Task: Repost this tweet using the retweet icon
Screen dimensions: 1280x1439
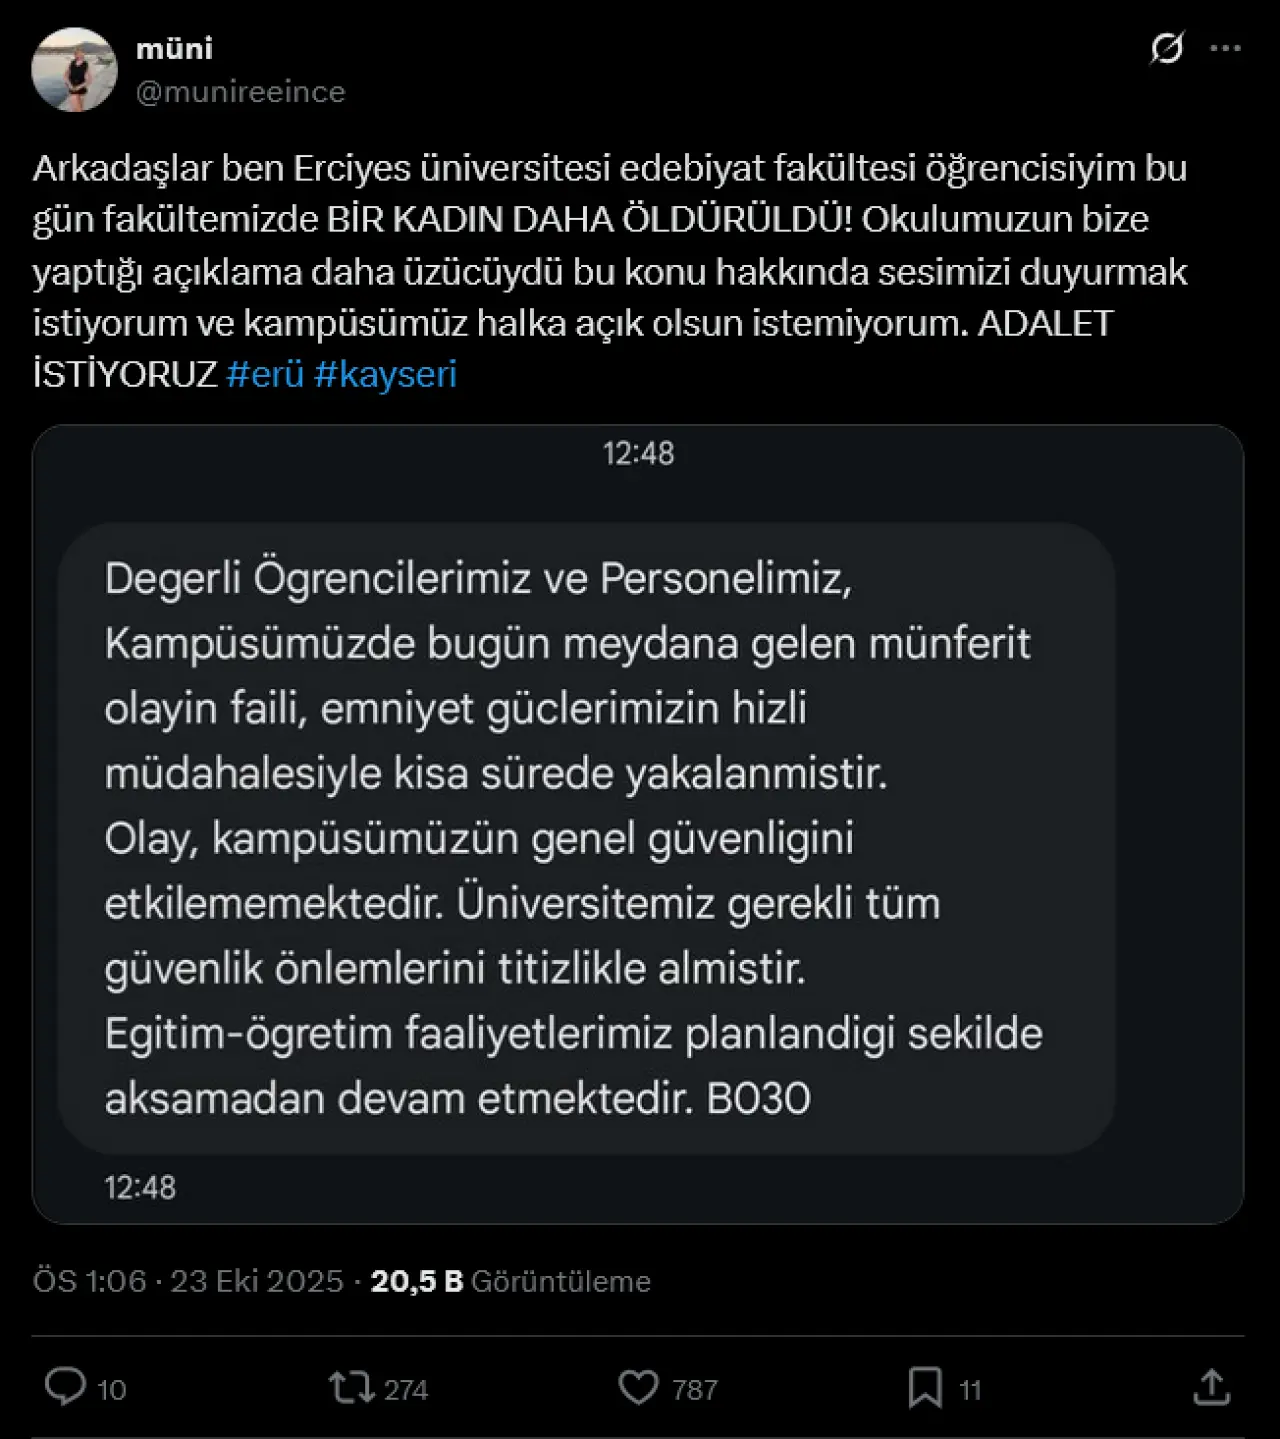Action: [351, 1387]
